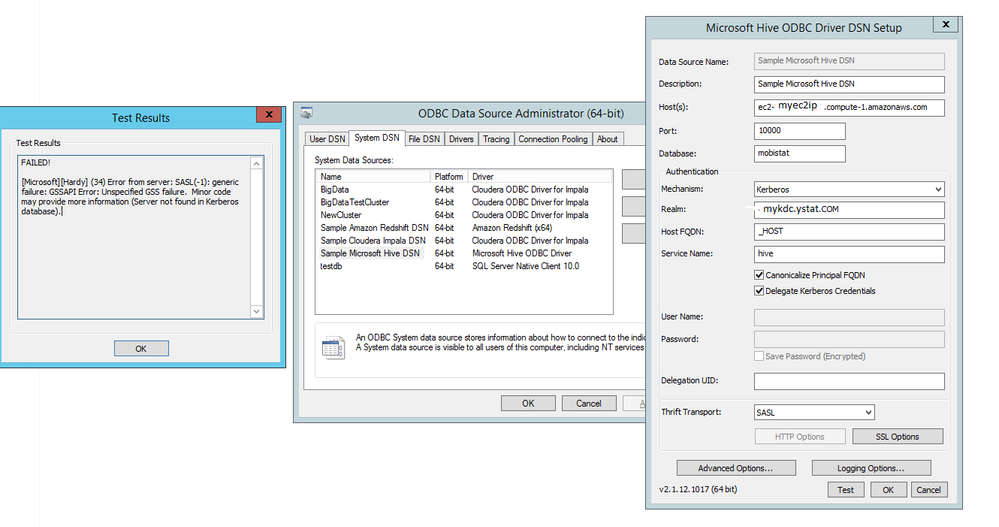The image size is (999, 527).
Task: Select the BigDataTestCluster data source row
Action: pyautogui.click(x=464, y=203)
